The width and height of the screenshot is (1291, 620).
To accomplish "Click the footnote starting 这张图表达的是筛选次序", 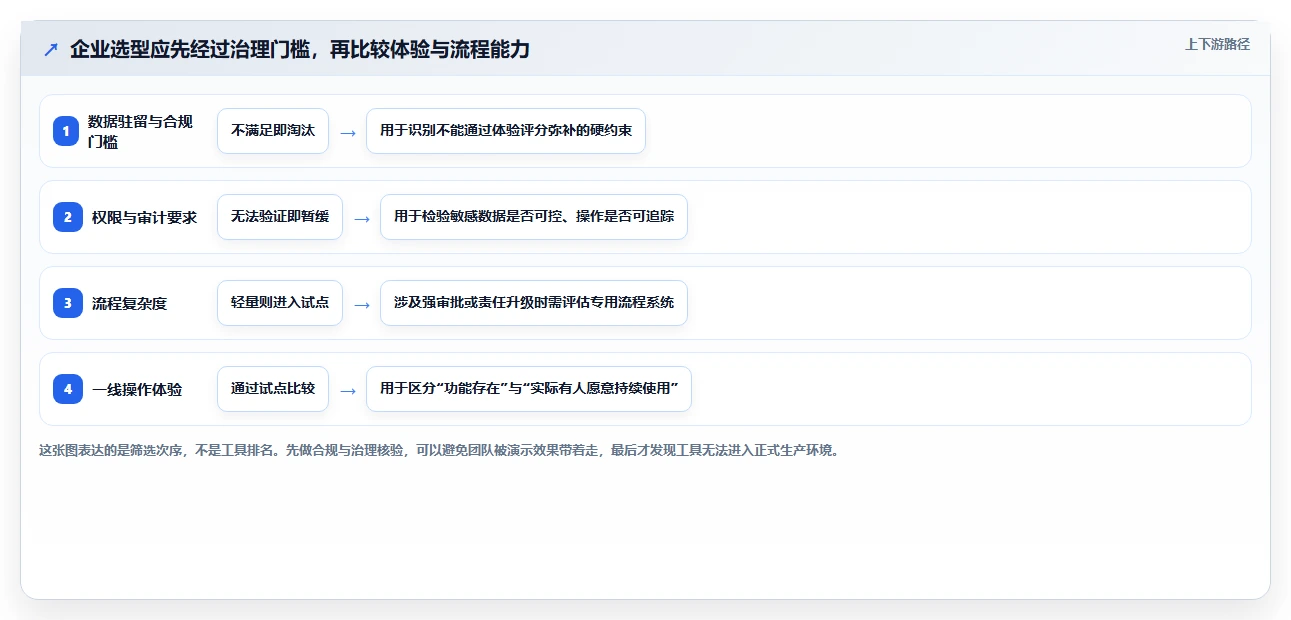I will point(441,450).
